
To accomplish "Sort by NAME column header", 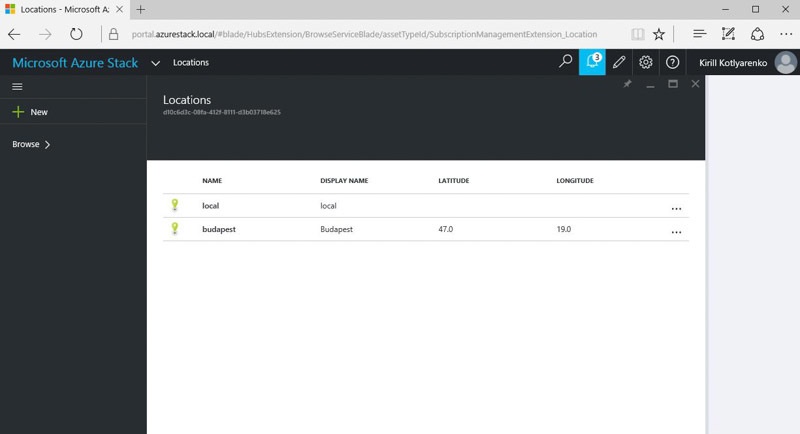I will click(212, 181).
